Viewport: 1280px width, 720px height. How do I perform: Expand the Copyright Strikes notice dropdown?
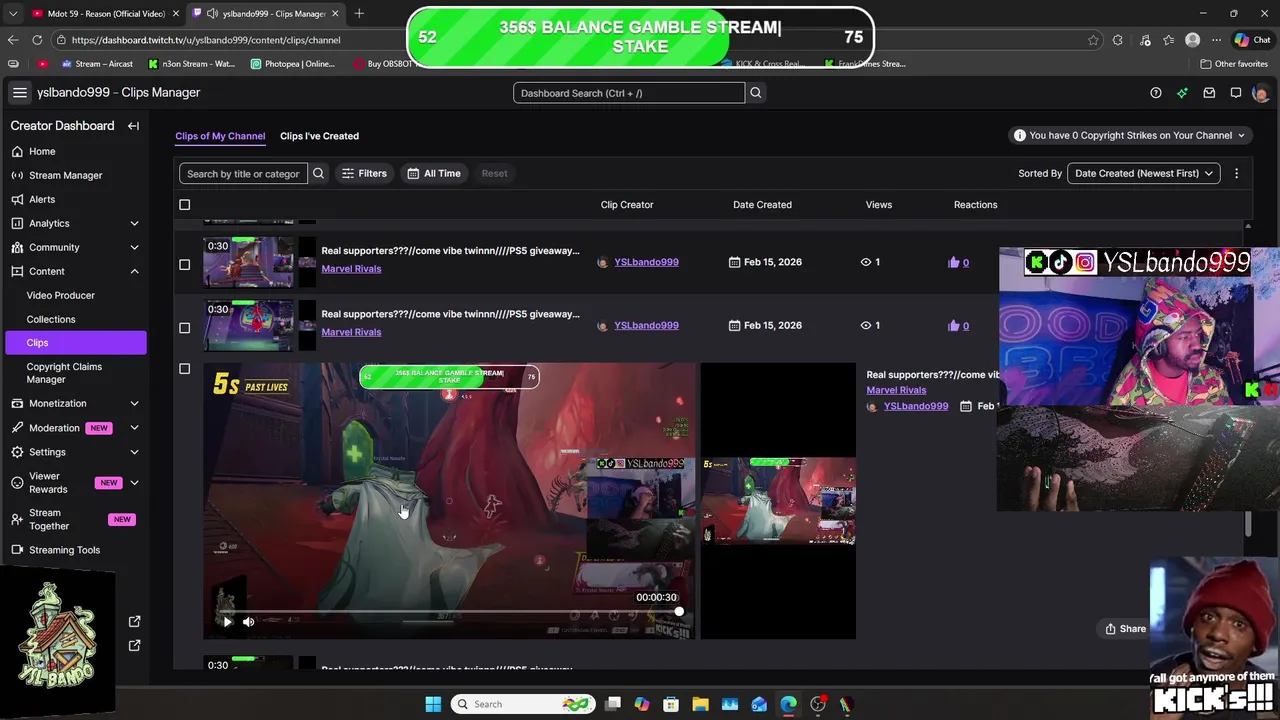(1130, 135)
